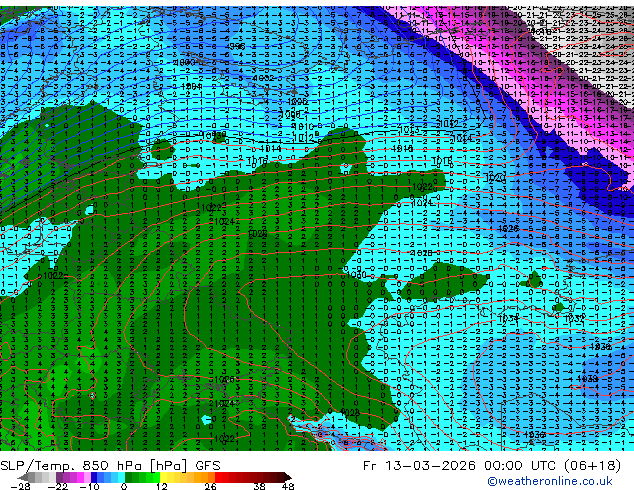Screen dimensions: 634x490
Task: Click the '996' low pressure label
Action: click(x=235, y=47)
